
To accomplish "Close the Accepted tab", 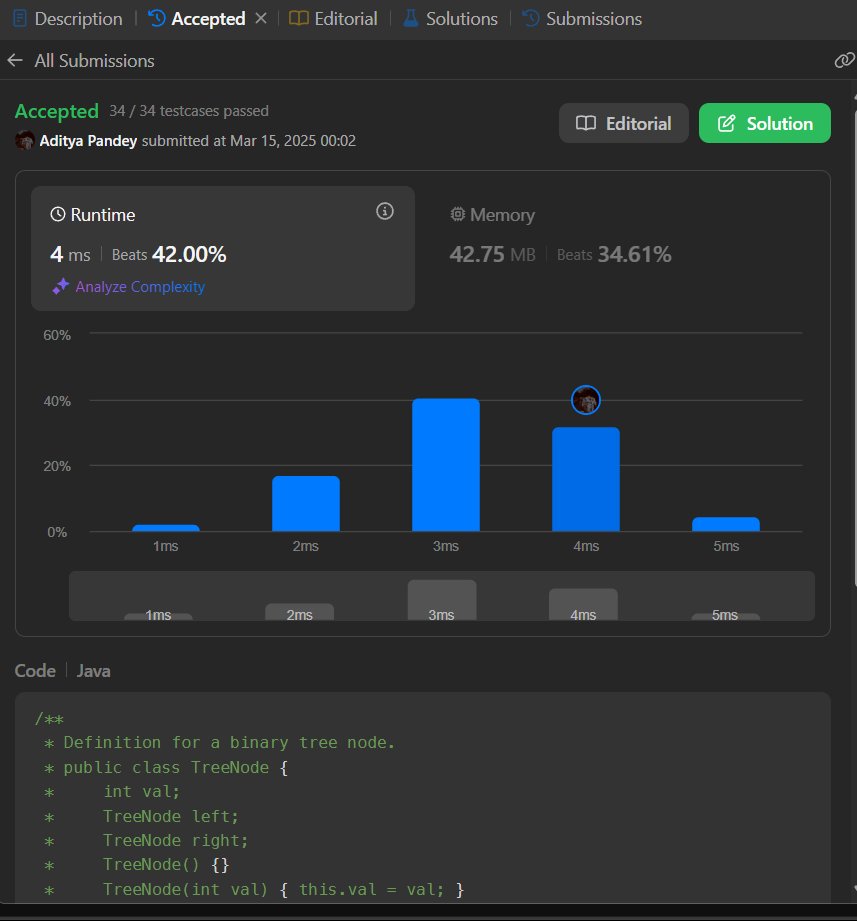I will [x=261, y=18].
